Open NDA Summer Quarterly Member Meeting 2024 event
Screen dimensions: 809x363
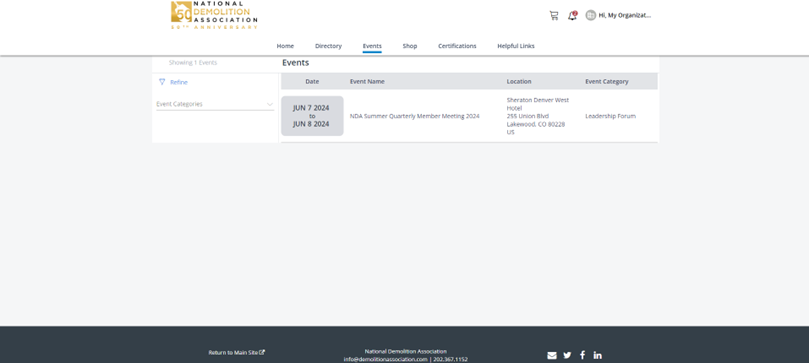point(414,117)
